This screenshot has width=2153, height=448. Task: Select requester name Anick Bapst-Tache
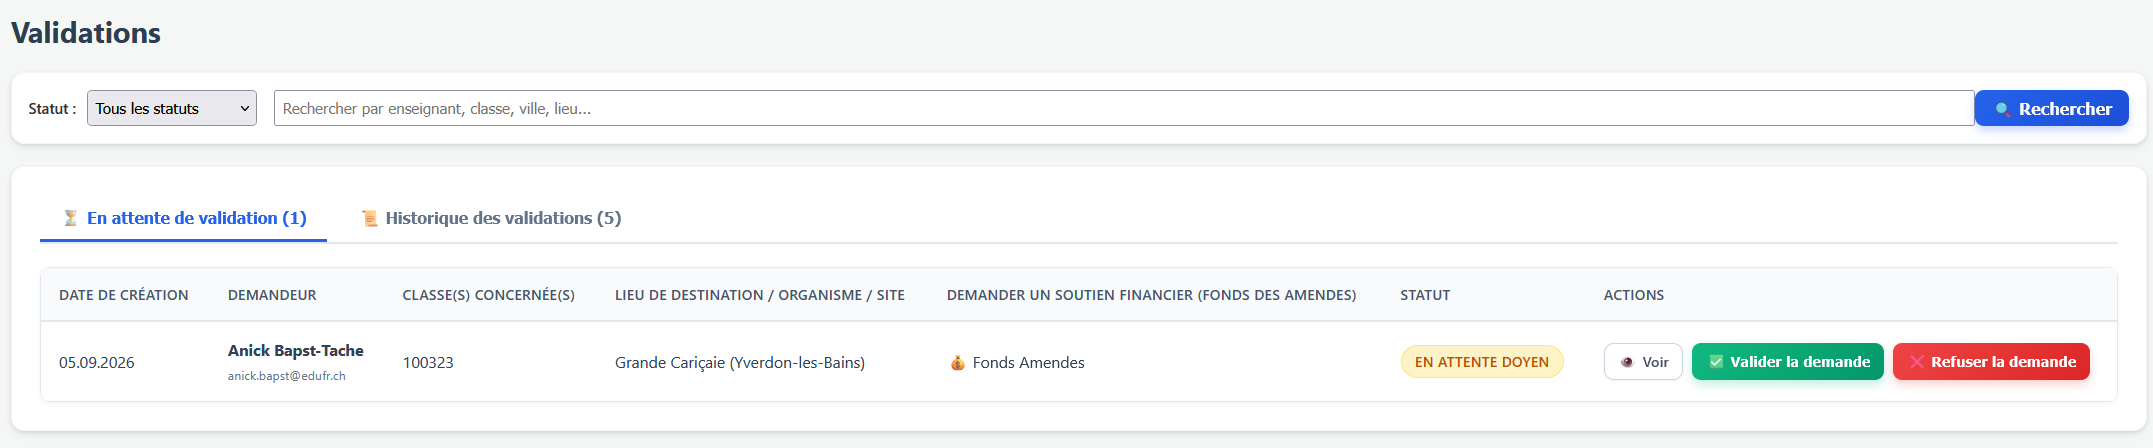pos(296,351)
